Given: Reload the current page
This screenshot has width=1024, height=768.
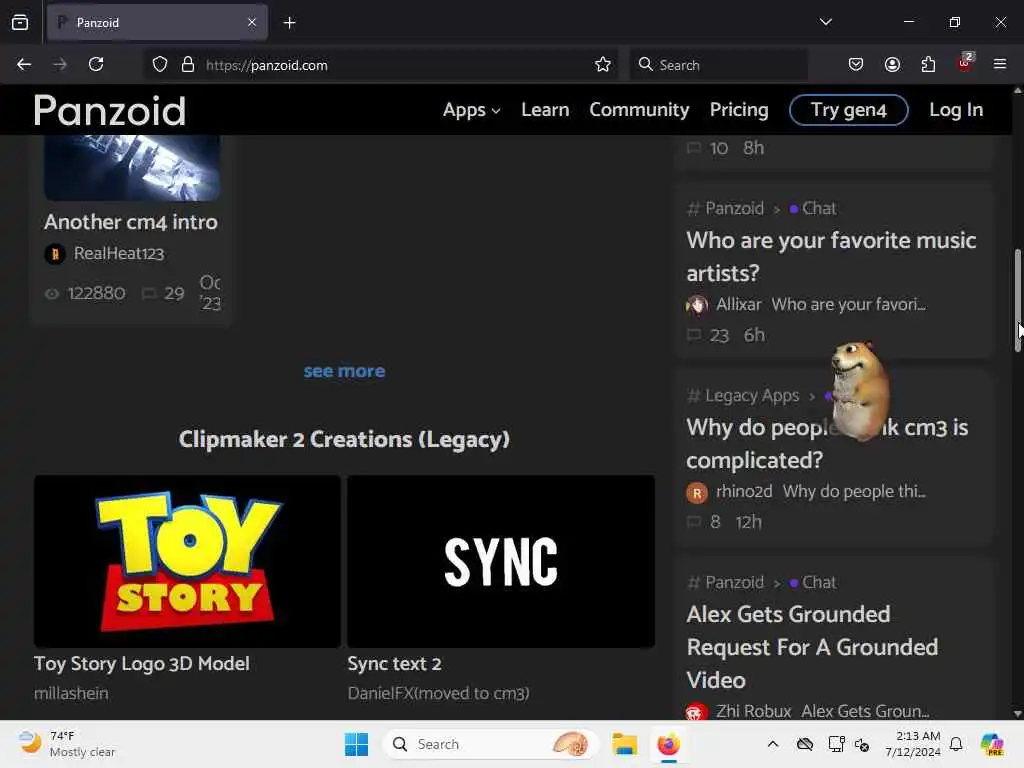Looking at the screenshot, I should [x=96, y=65].
